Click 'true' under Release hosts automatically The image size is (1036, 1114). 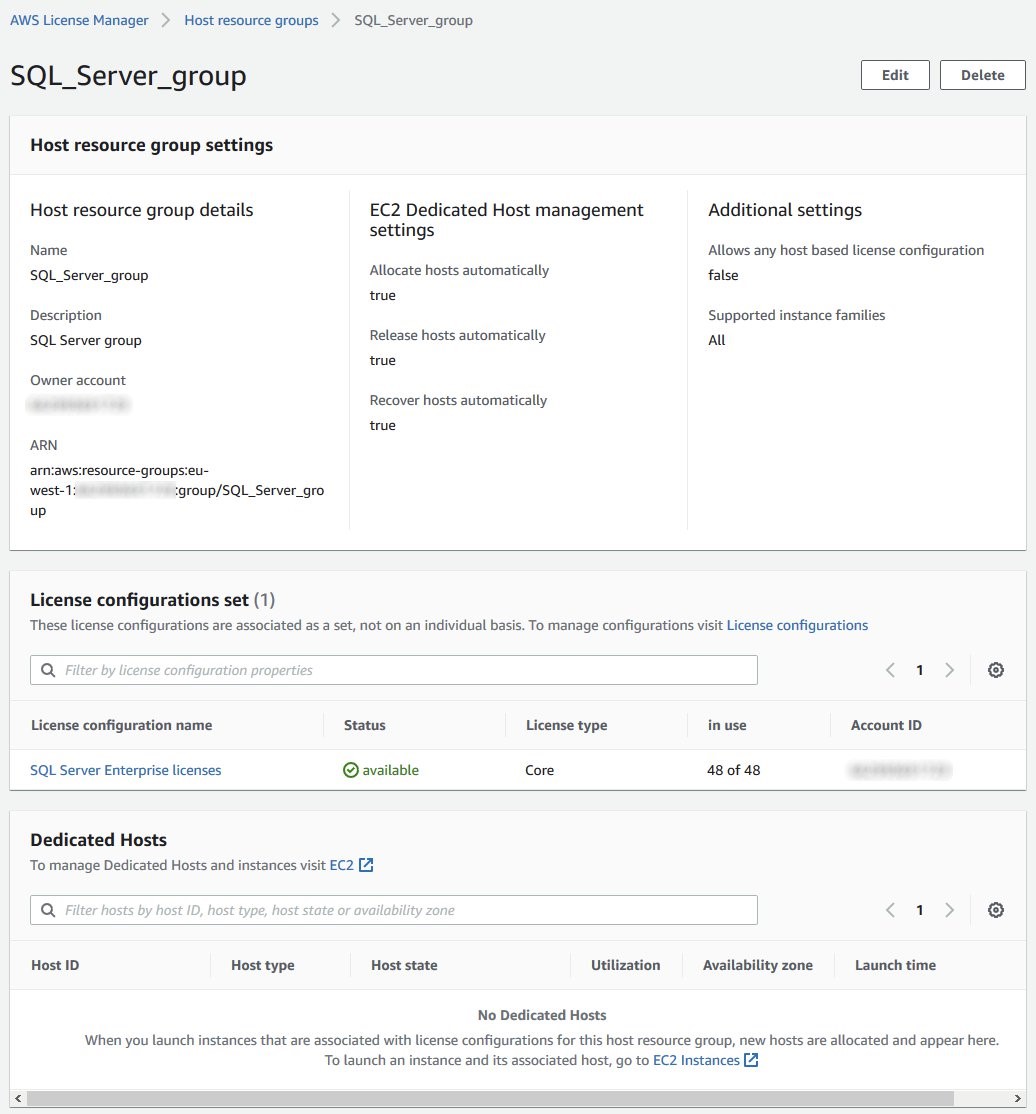382,360
